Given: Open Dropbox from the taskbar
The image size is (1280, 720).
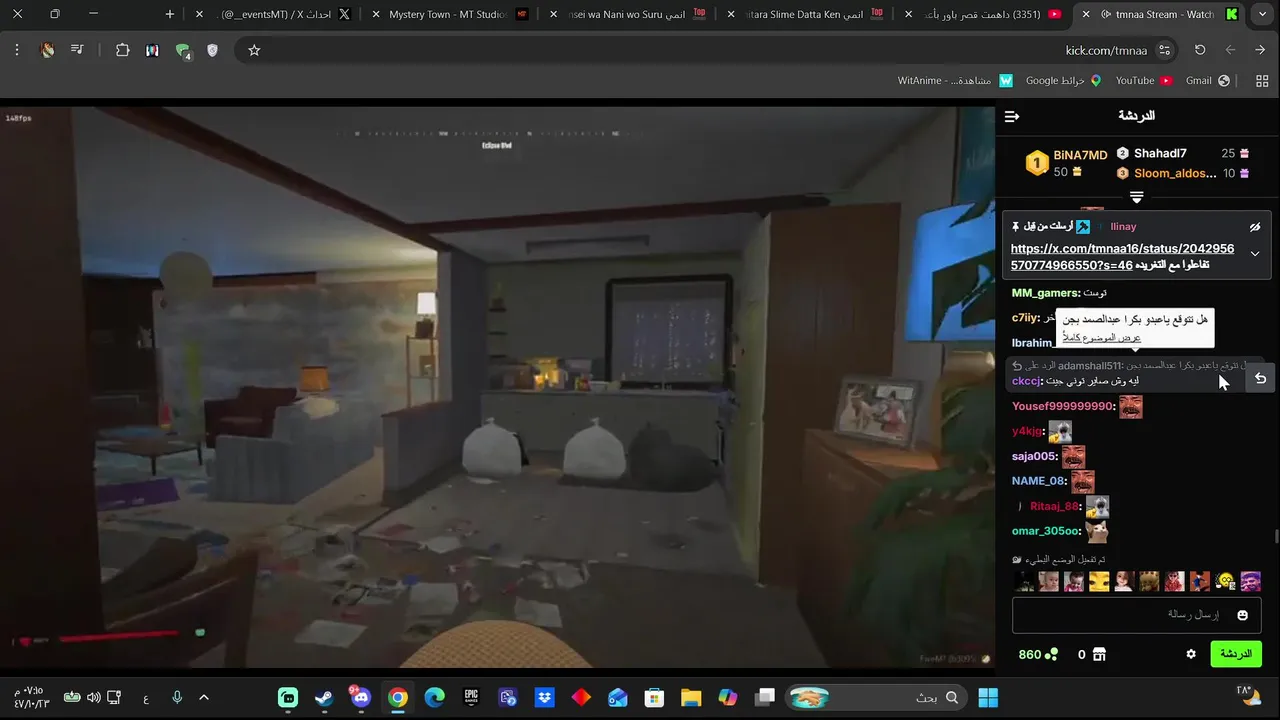Looking at the screenshot, I should click(x=544, y=697).
